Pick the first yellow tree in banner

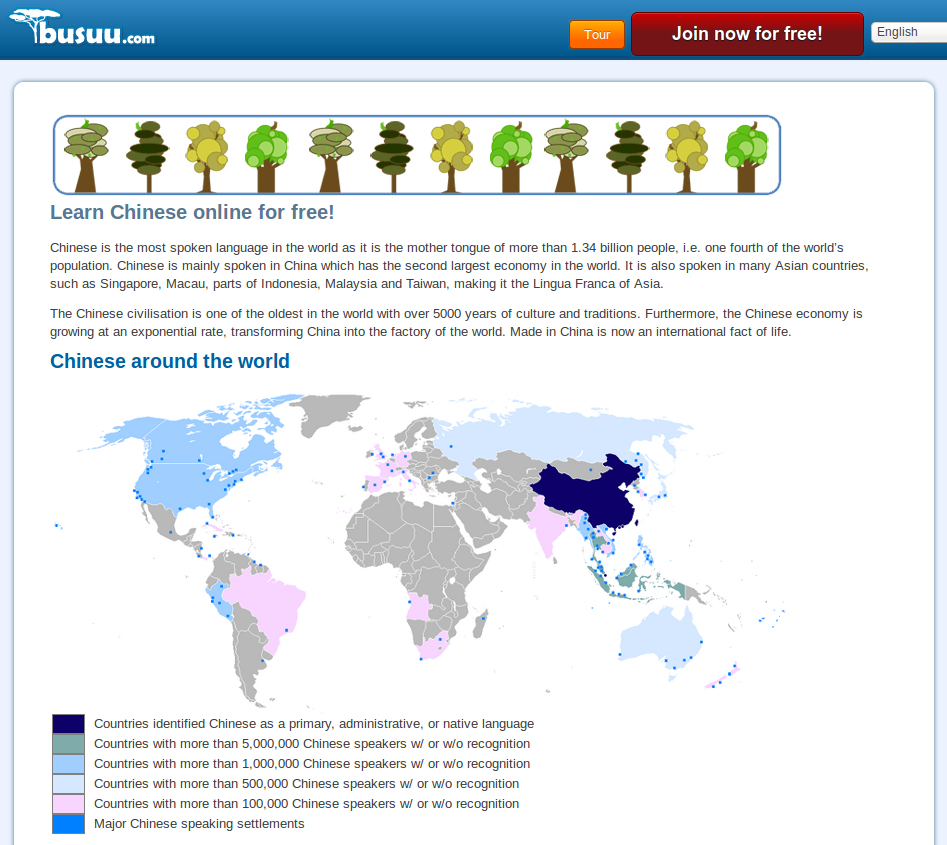click(207, 156)
